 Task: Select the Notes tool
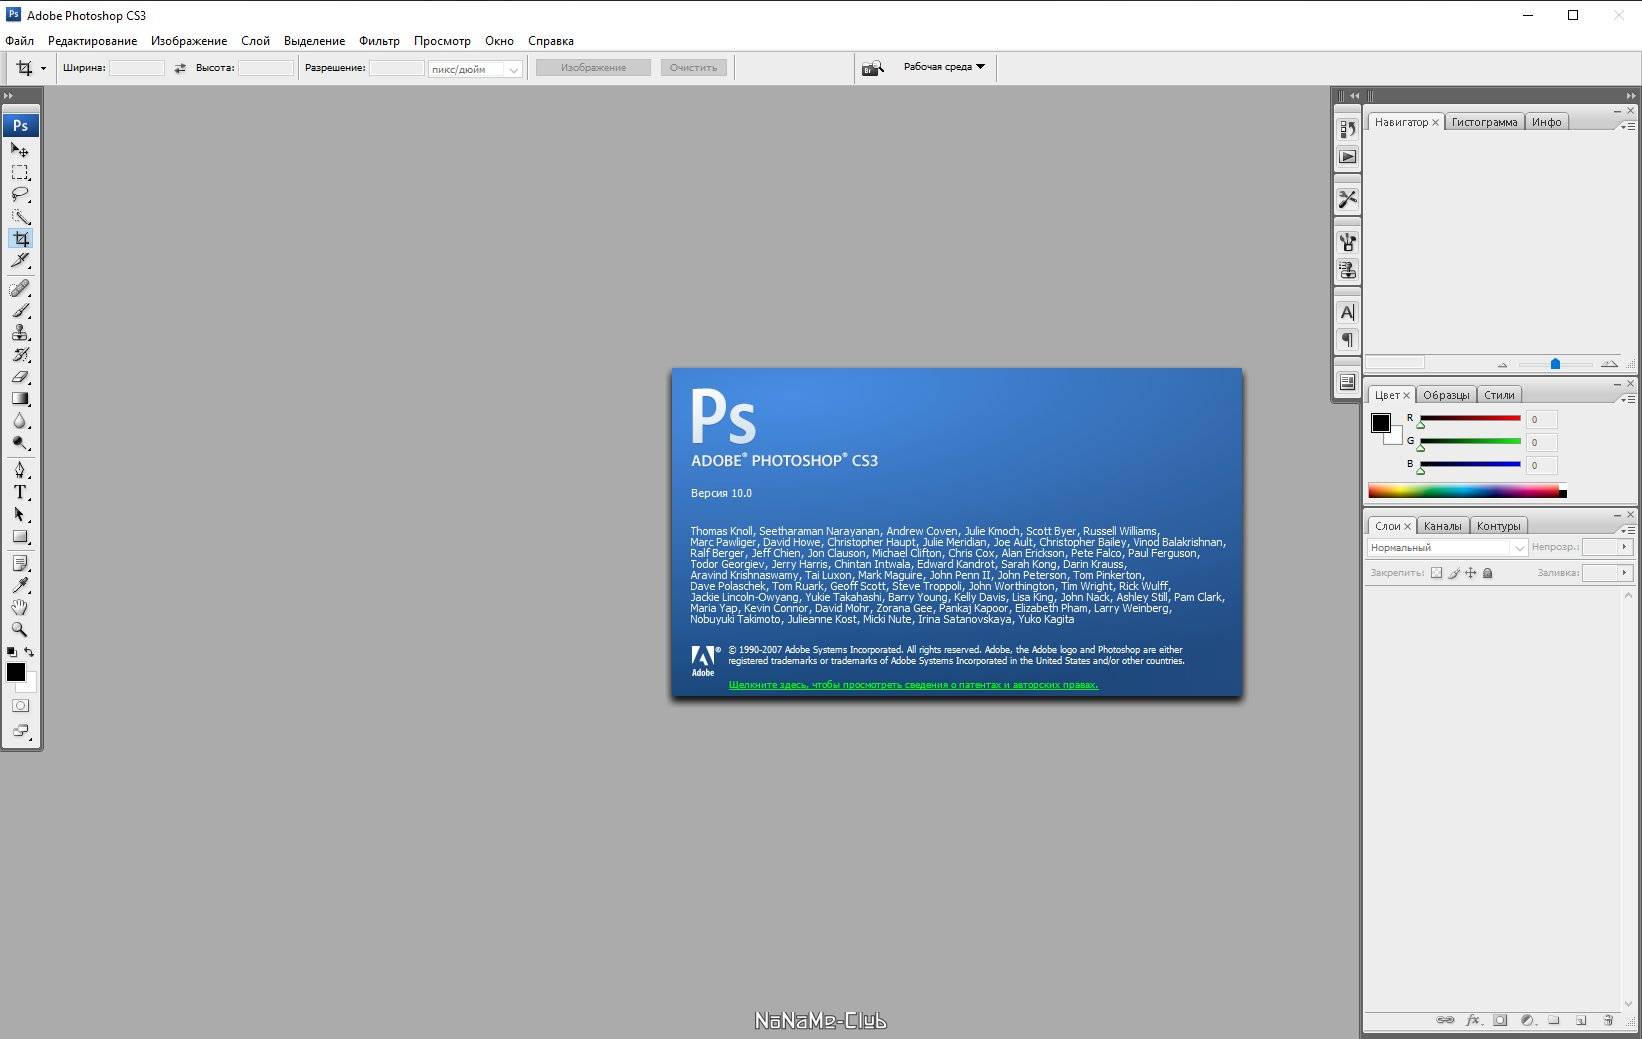(20, 563)
